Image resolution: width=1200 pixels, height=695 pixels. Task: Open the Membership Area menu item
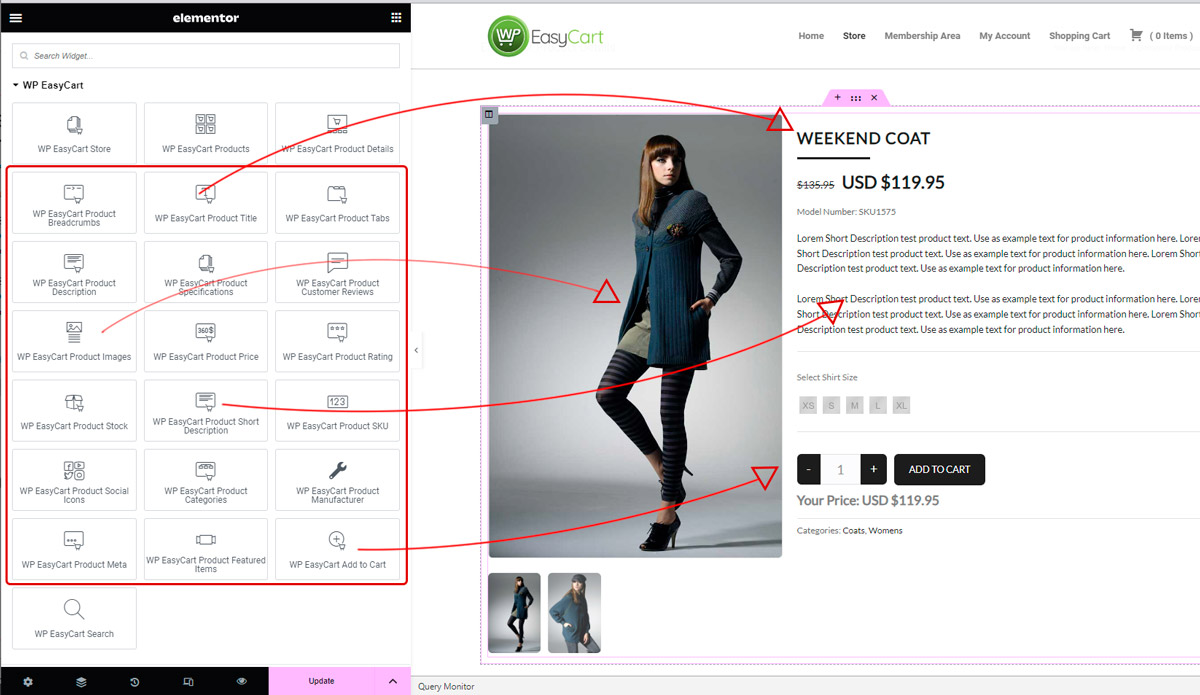click(921, 36)
